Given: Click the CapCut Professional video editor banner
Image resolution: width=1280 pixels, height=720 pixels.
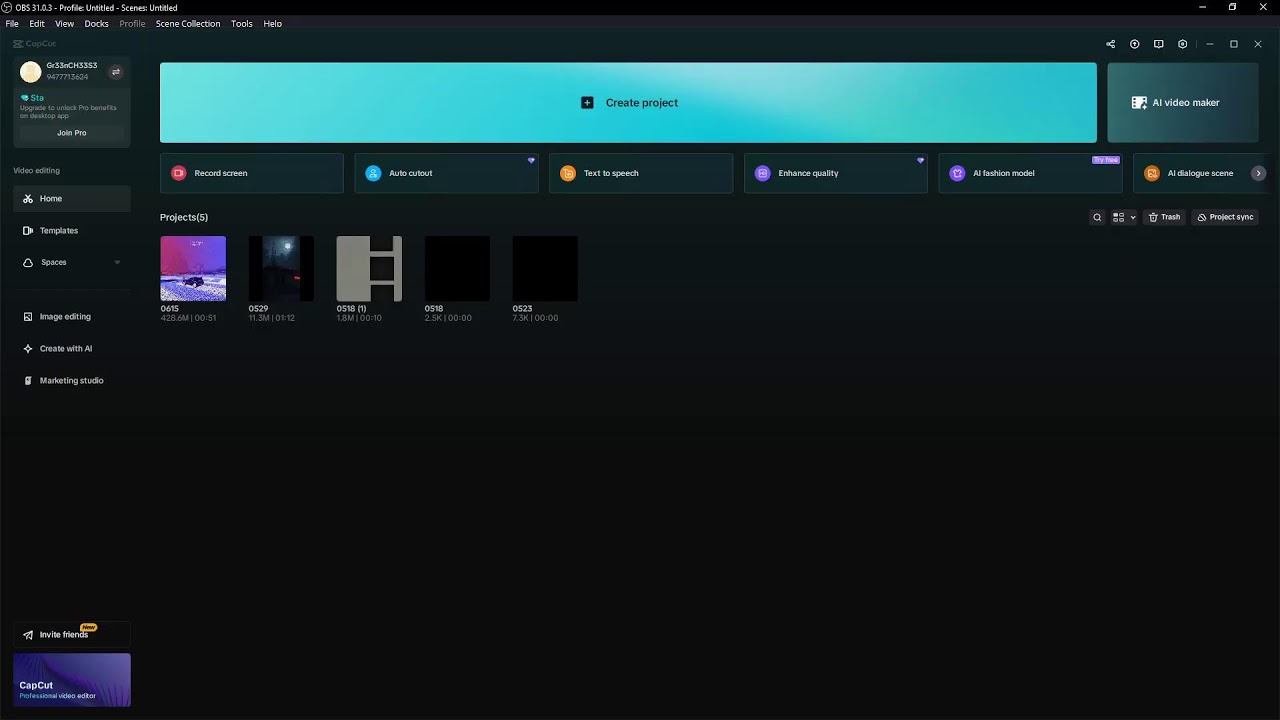Looking at the screenshot, I should (72, 680).
